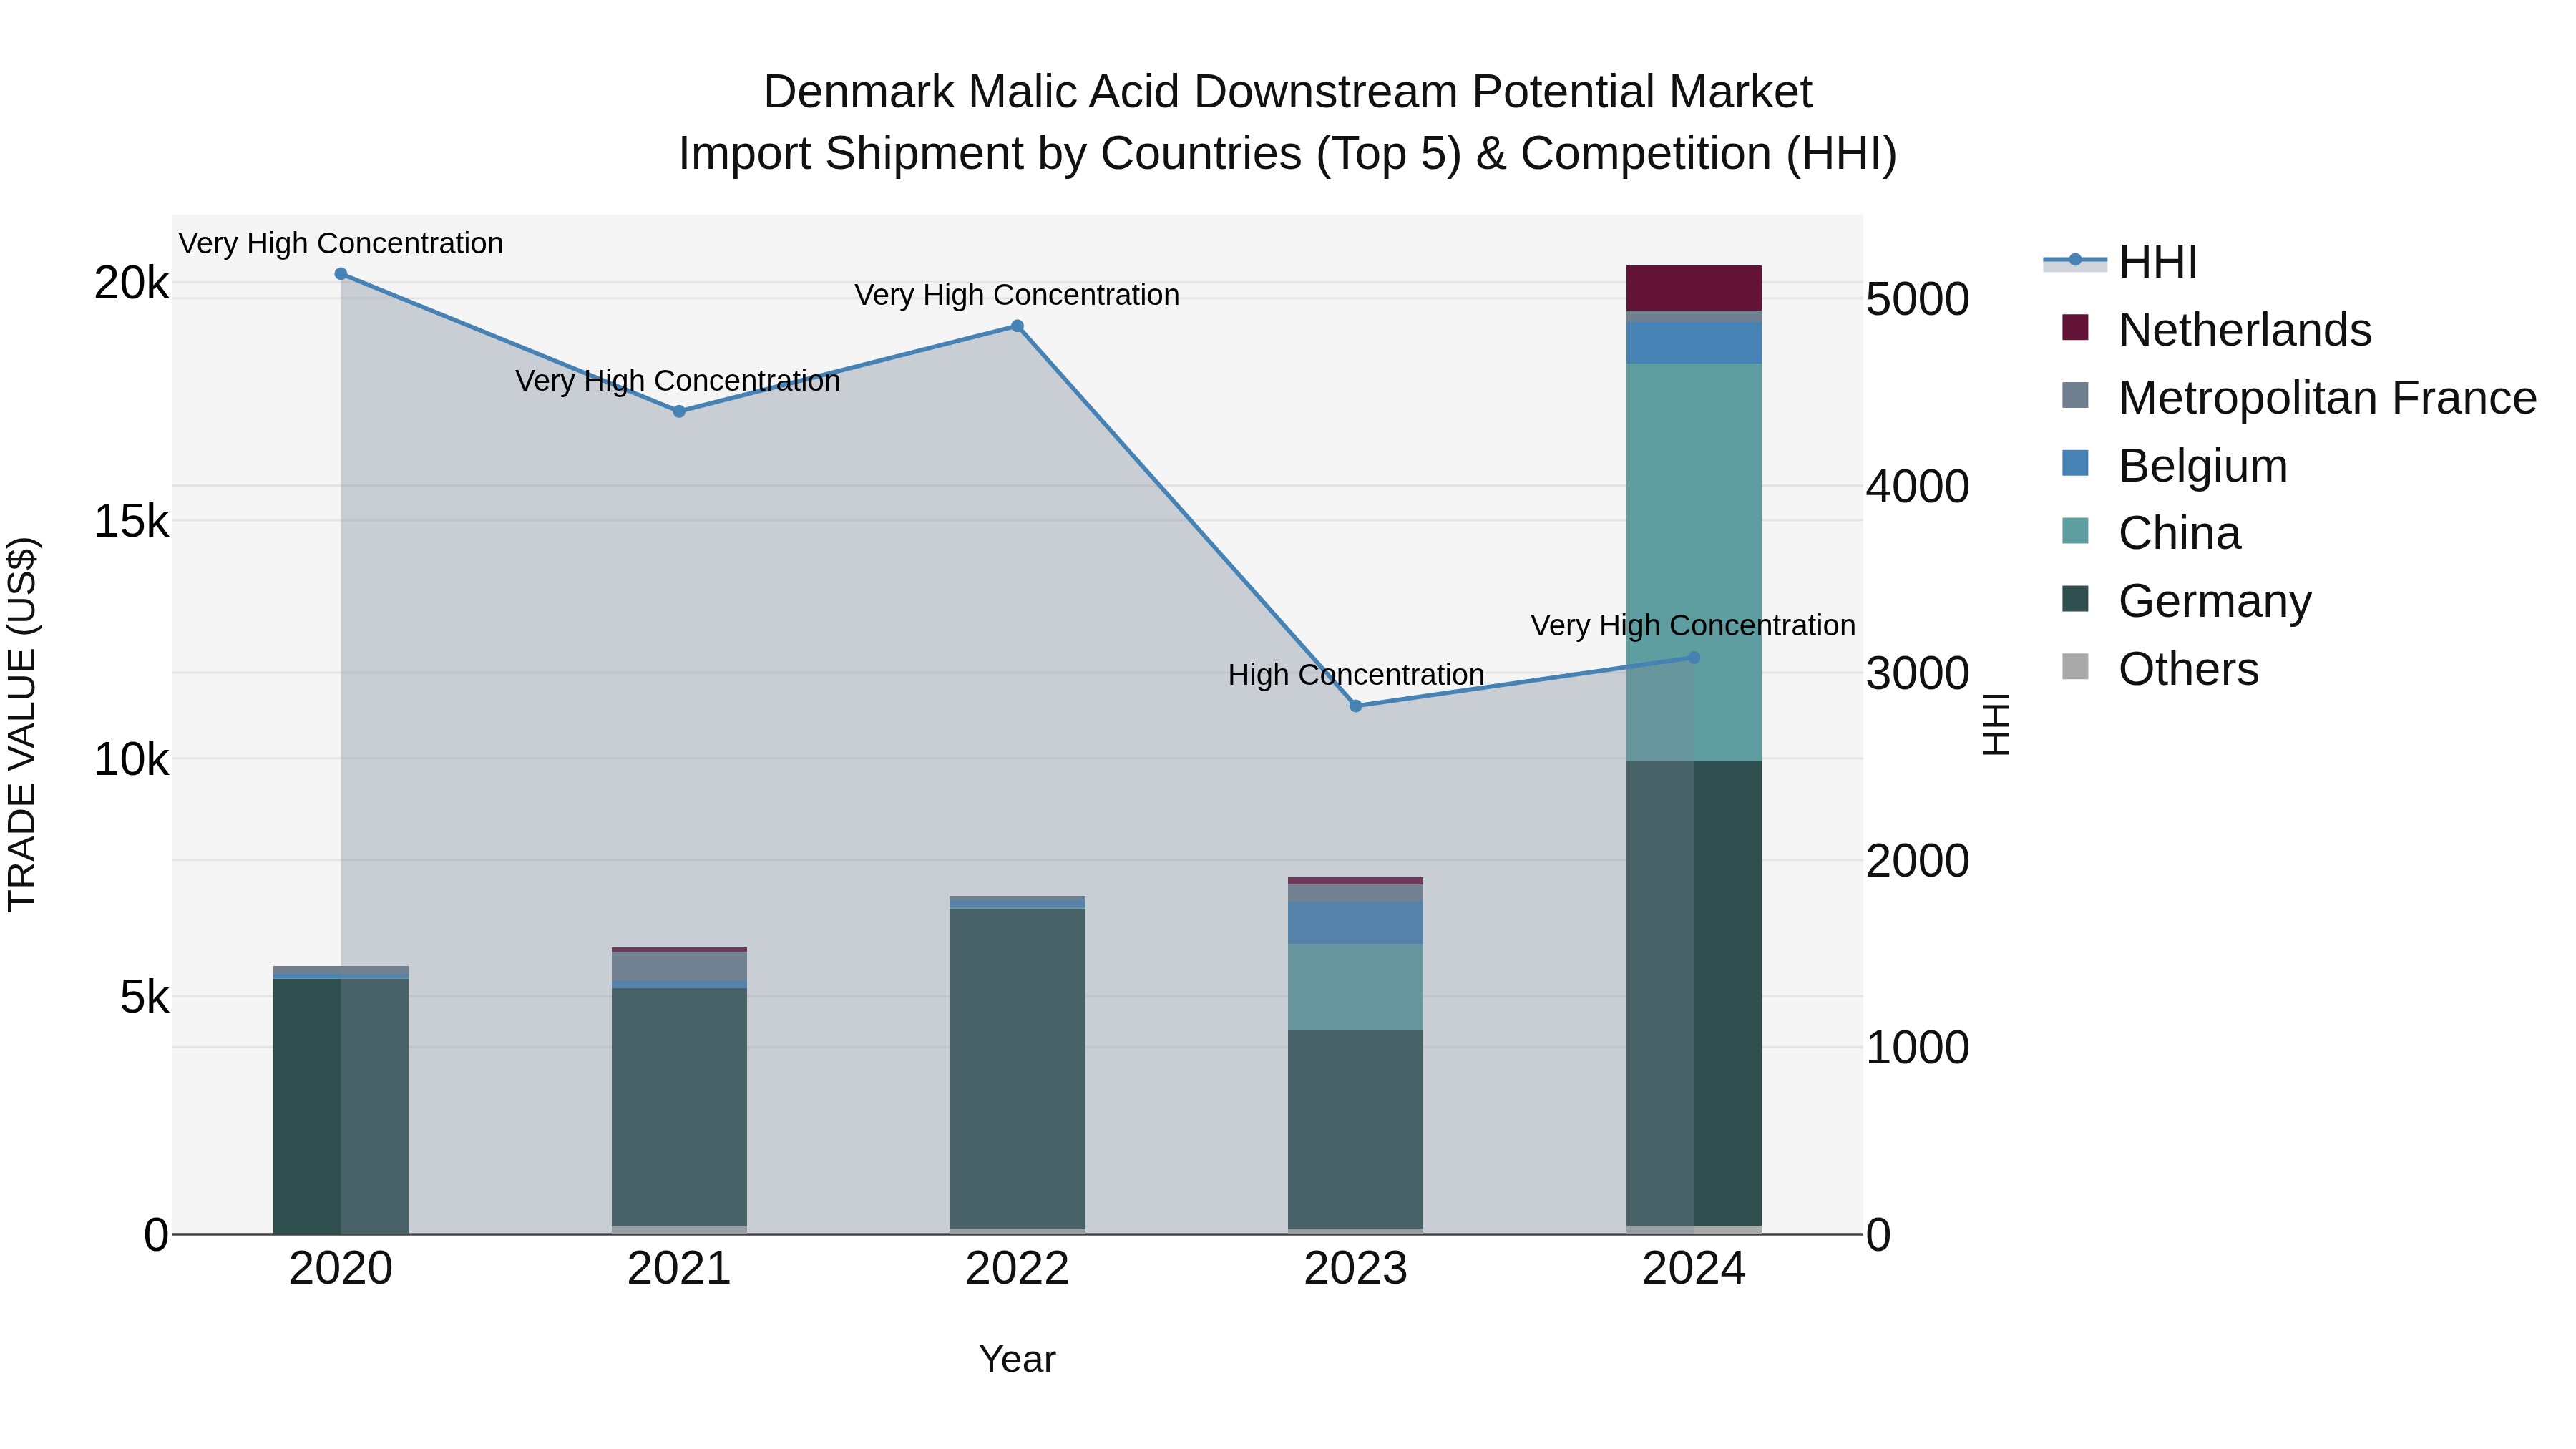Click the Netherlands maroon legend swatch
The image size is (2576, 1449).
[2076, 327]
